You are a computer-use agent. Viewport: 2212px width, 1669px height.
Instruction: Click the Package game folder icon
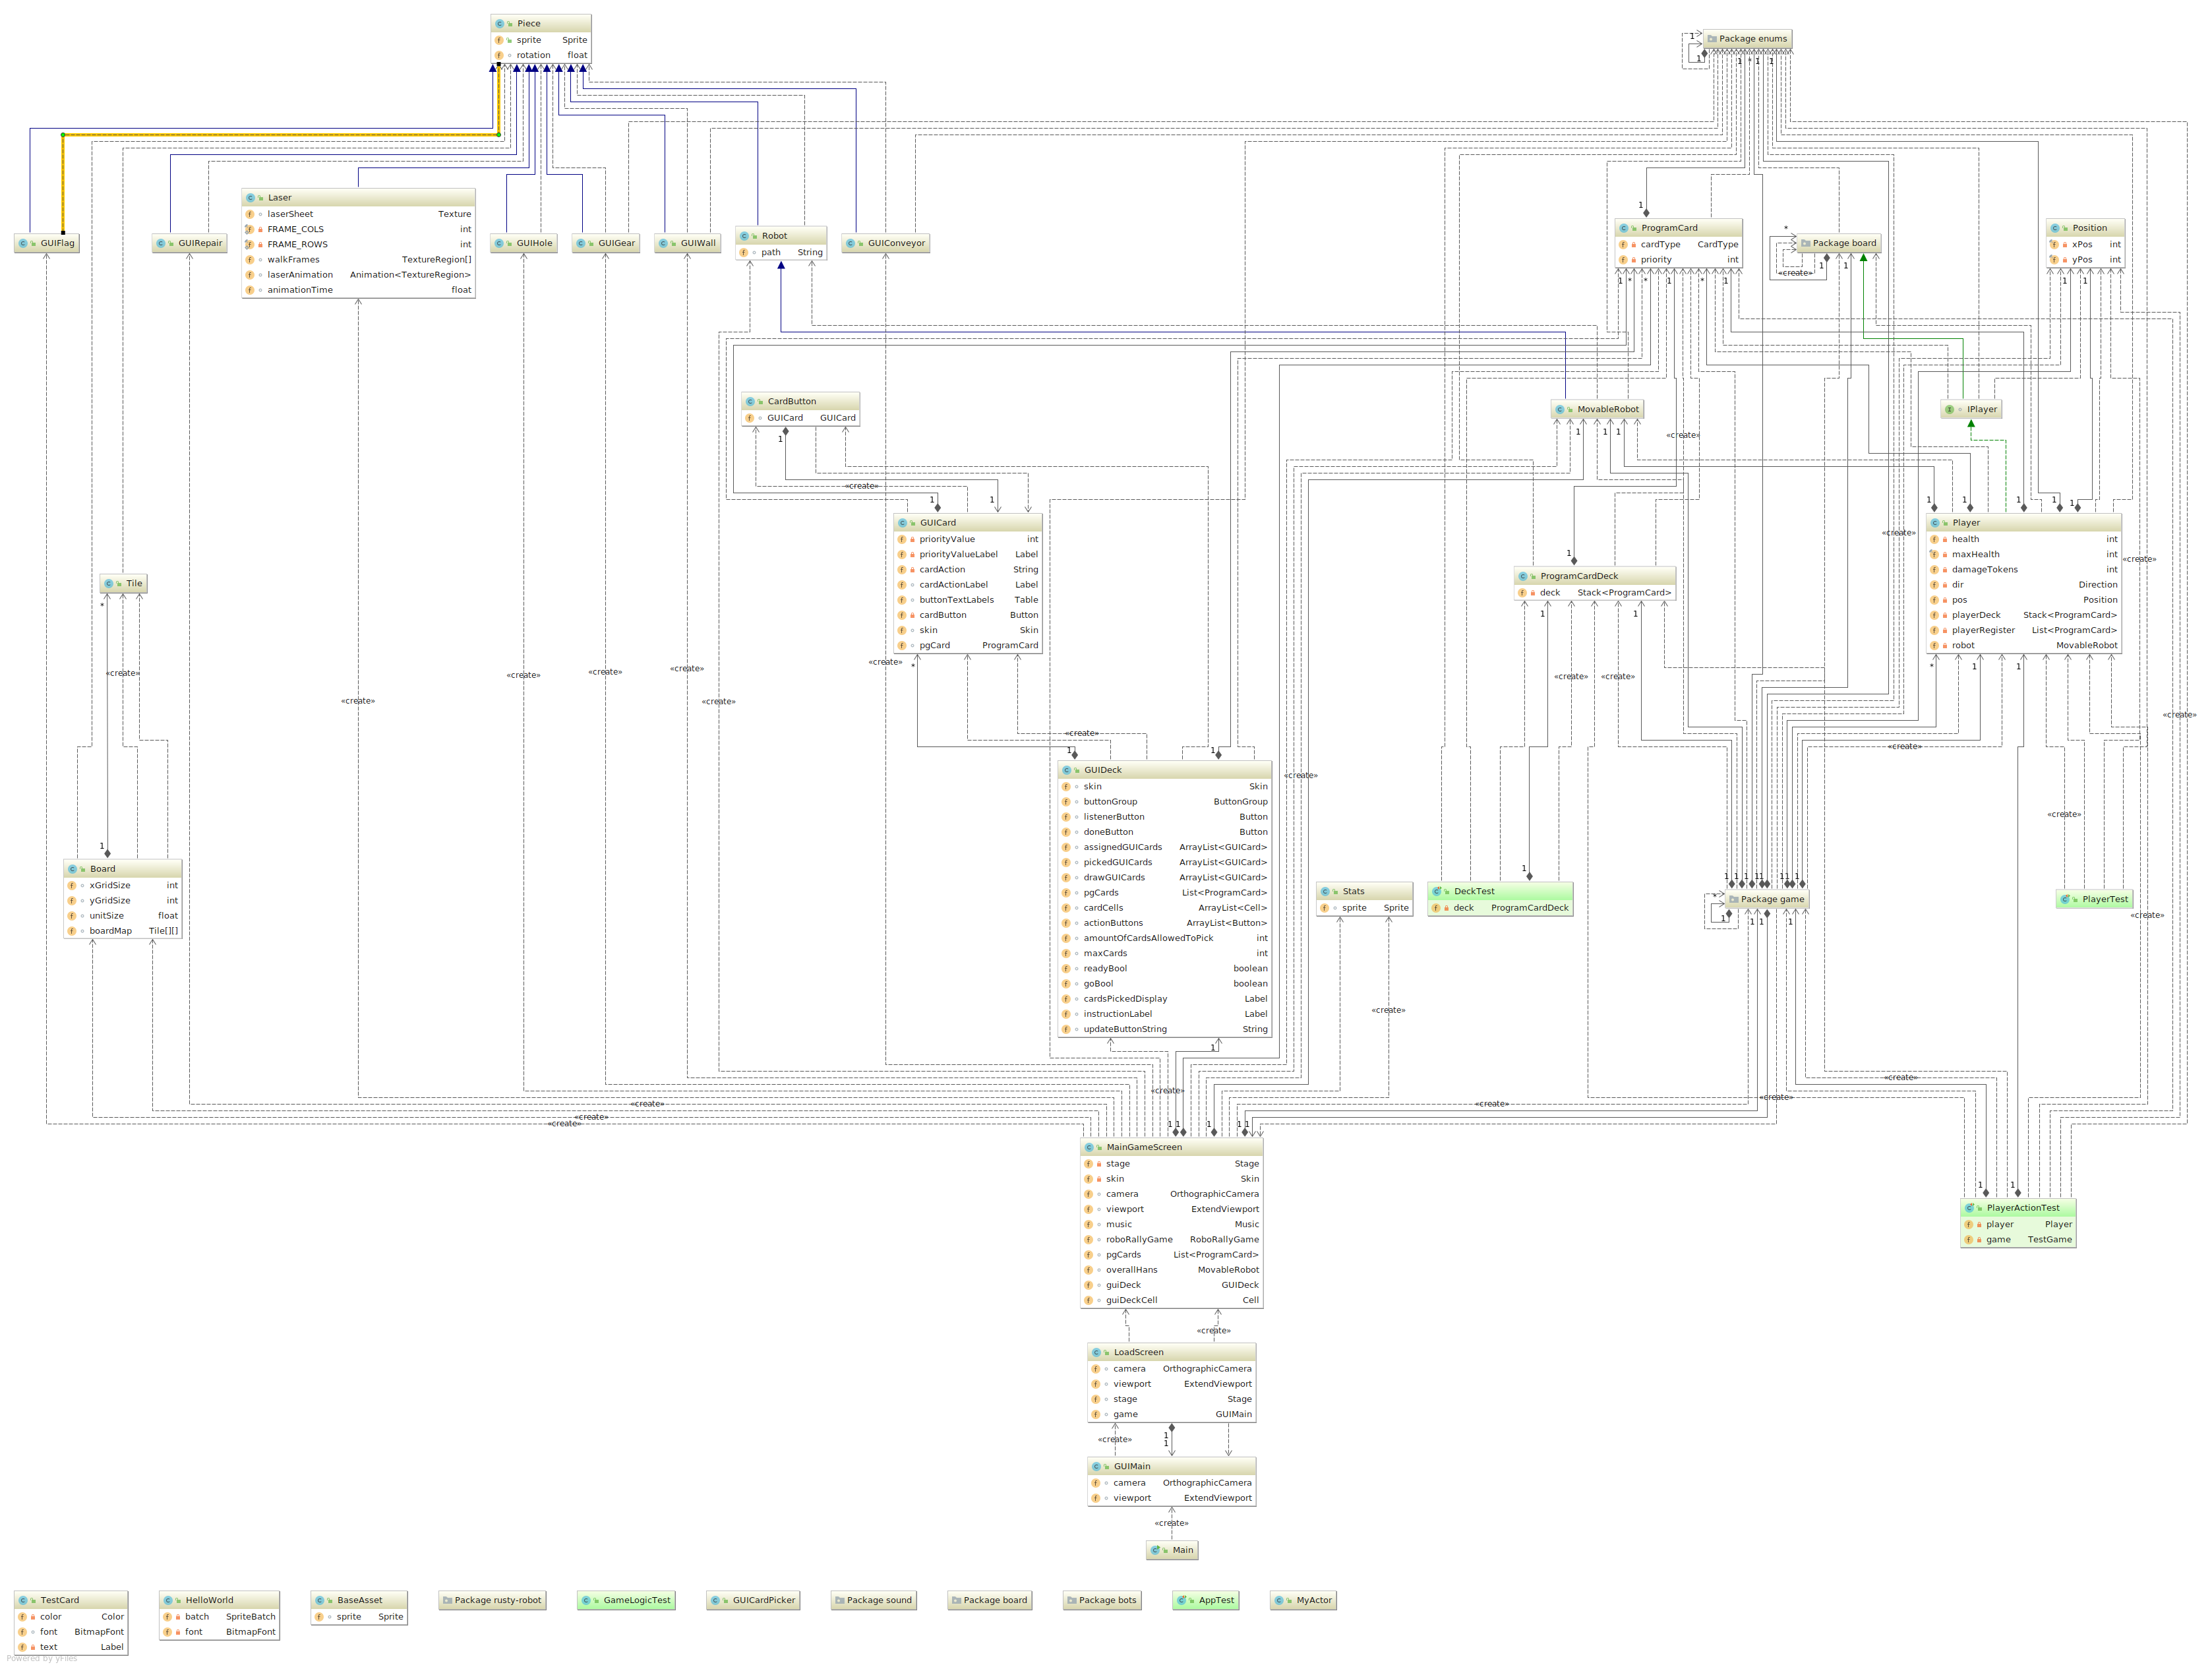pyautogui.click(x=1734, y=899)
